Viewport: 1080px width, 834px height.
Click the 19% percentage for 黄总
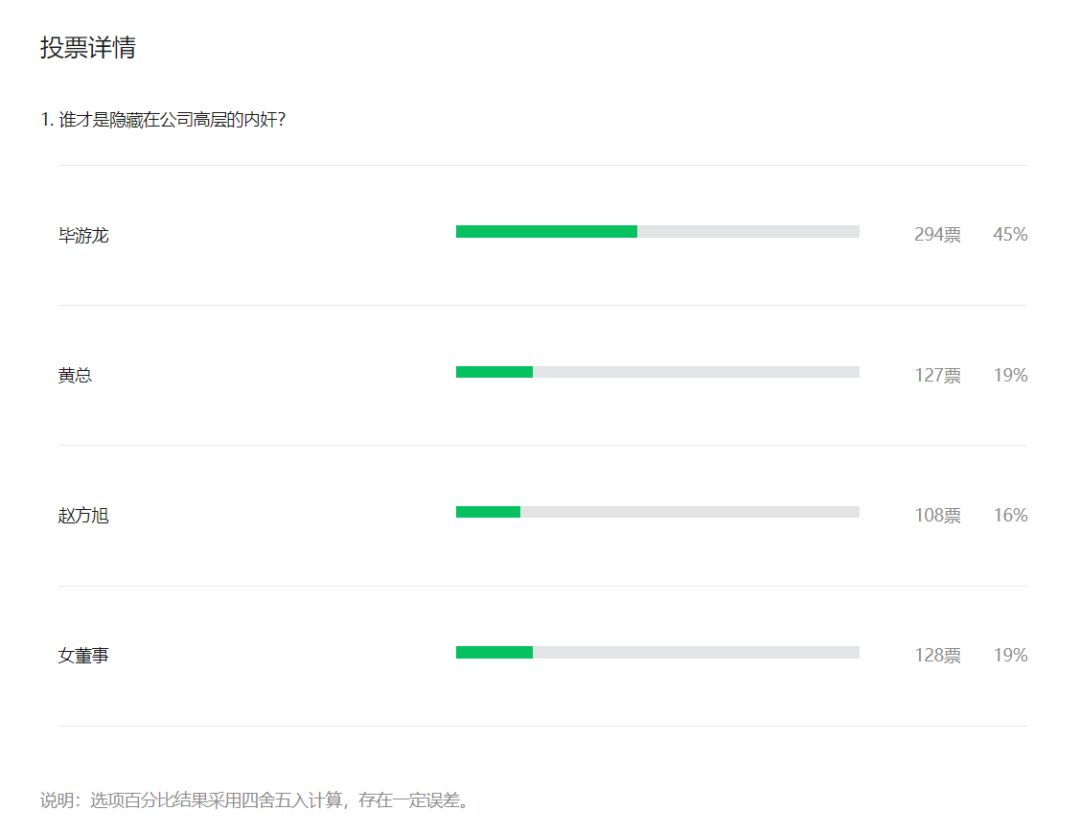[x=1010, y=375]
